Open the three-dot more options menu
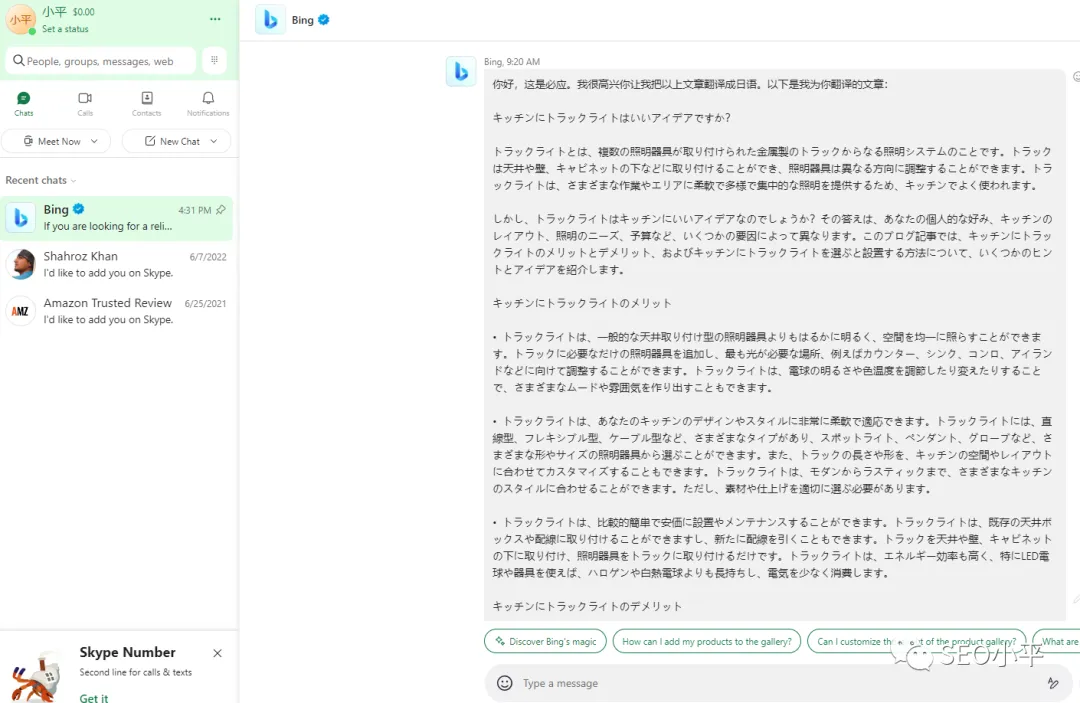The height and width of the screenshot is (703, 1080). point(215,19)
